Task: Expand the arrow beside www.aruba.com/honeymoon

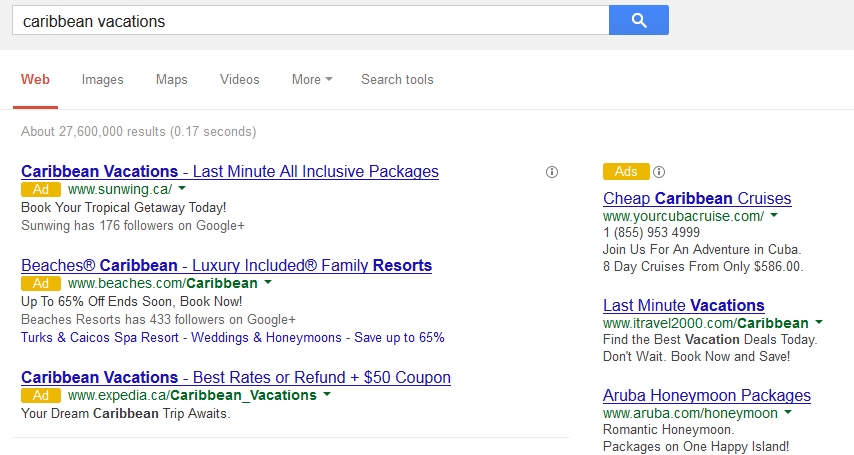Action: (788, 413)
